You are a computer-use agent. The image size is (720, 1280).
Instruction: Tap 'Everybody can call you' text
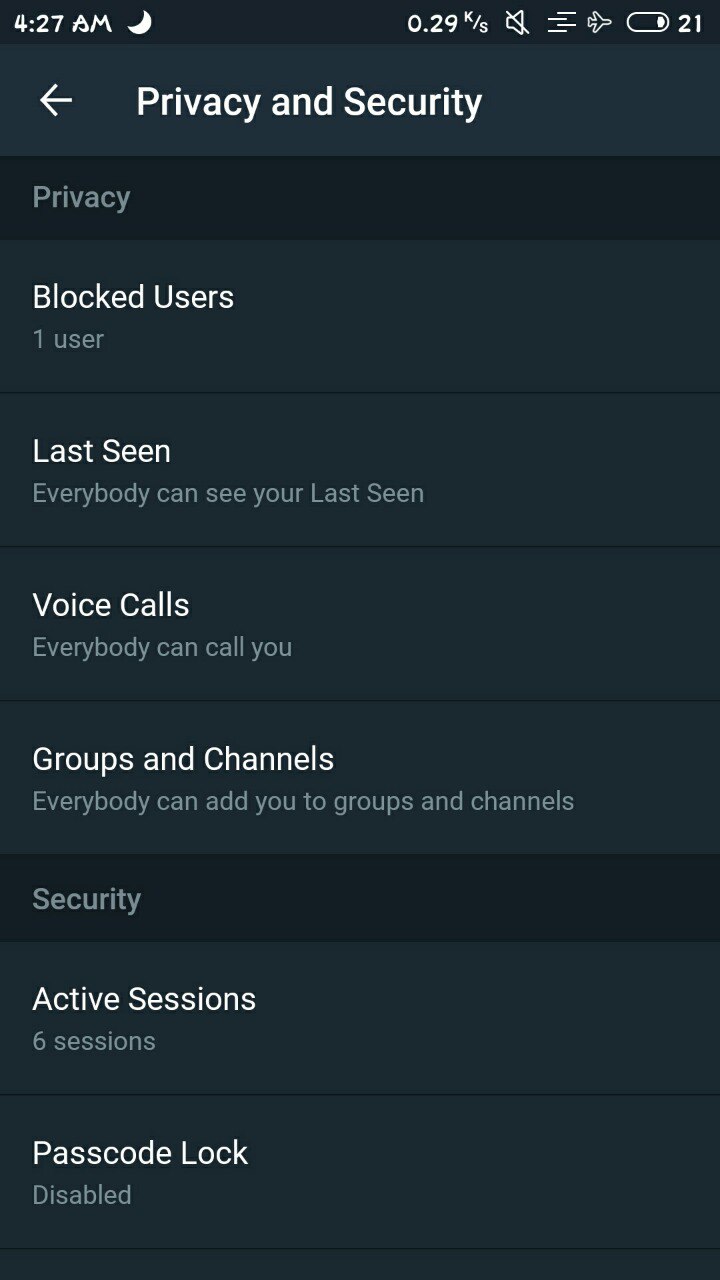(x=162, y=647)
